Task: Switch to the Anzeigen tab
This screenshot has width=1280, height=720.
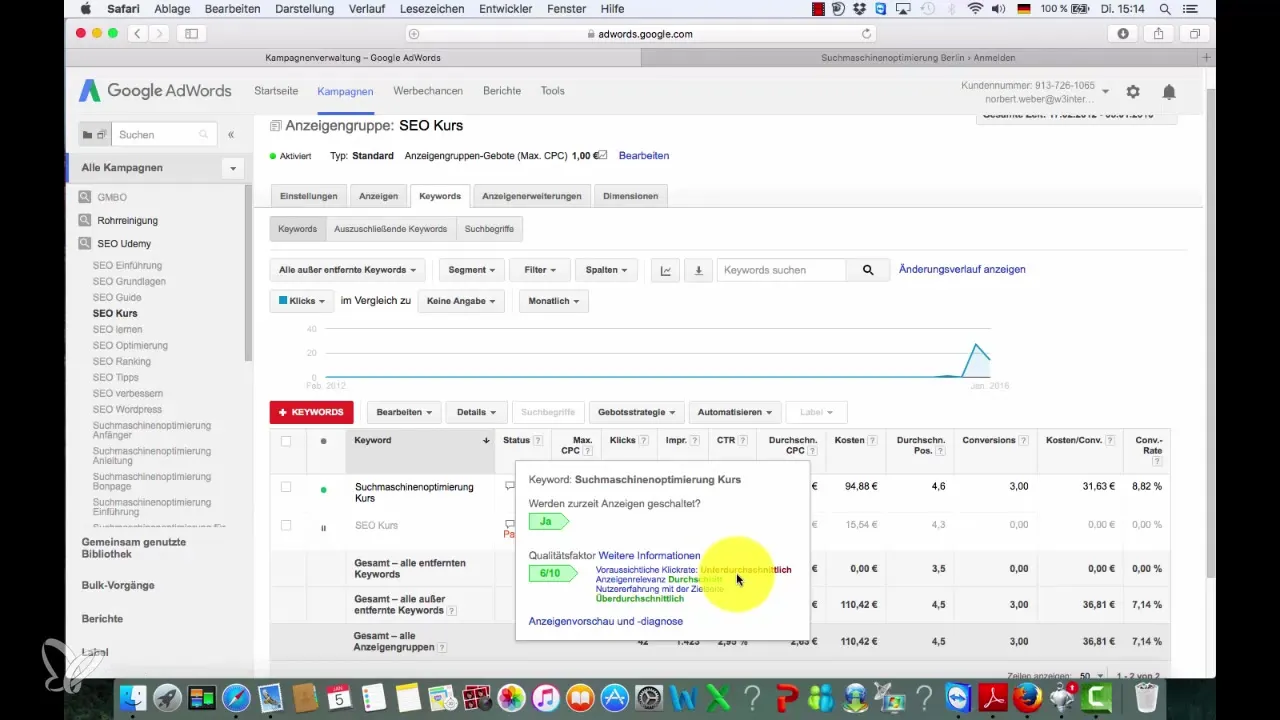Action: pos(379,196)
